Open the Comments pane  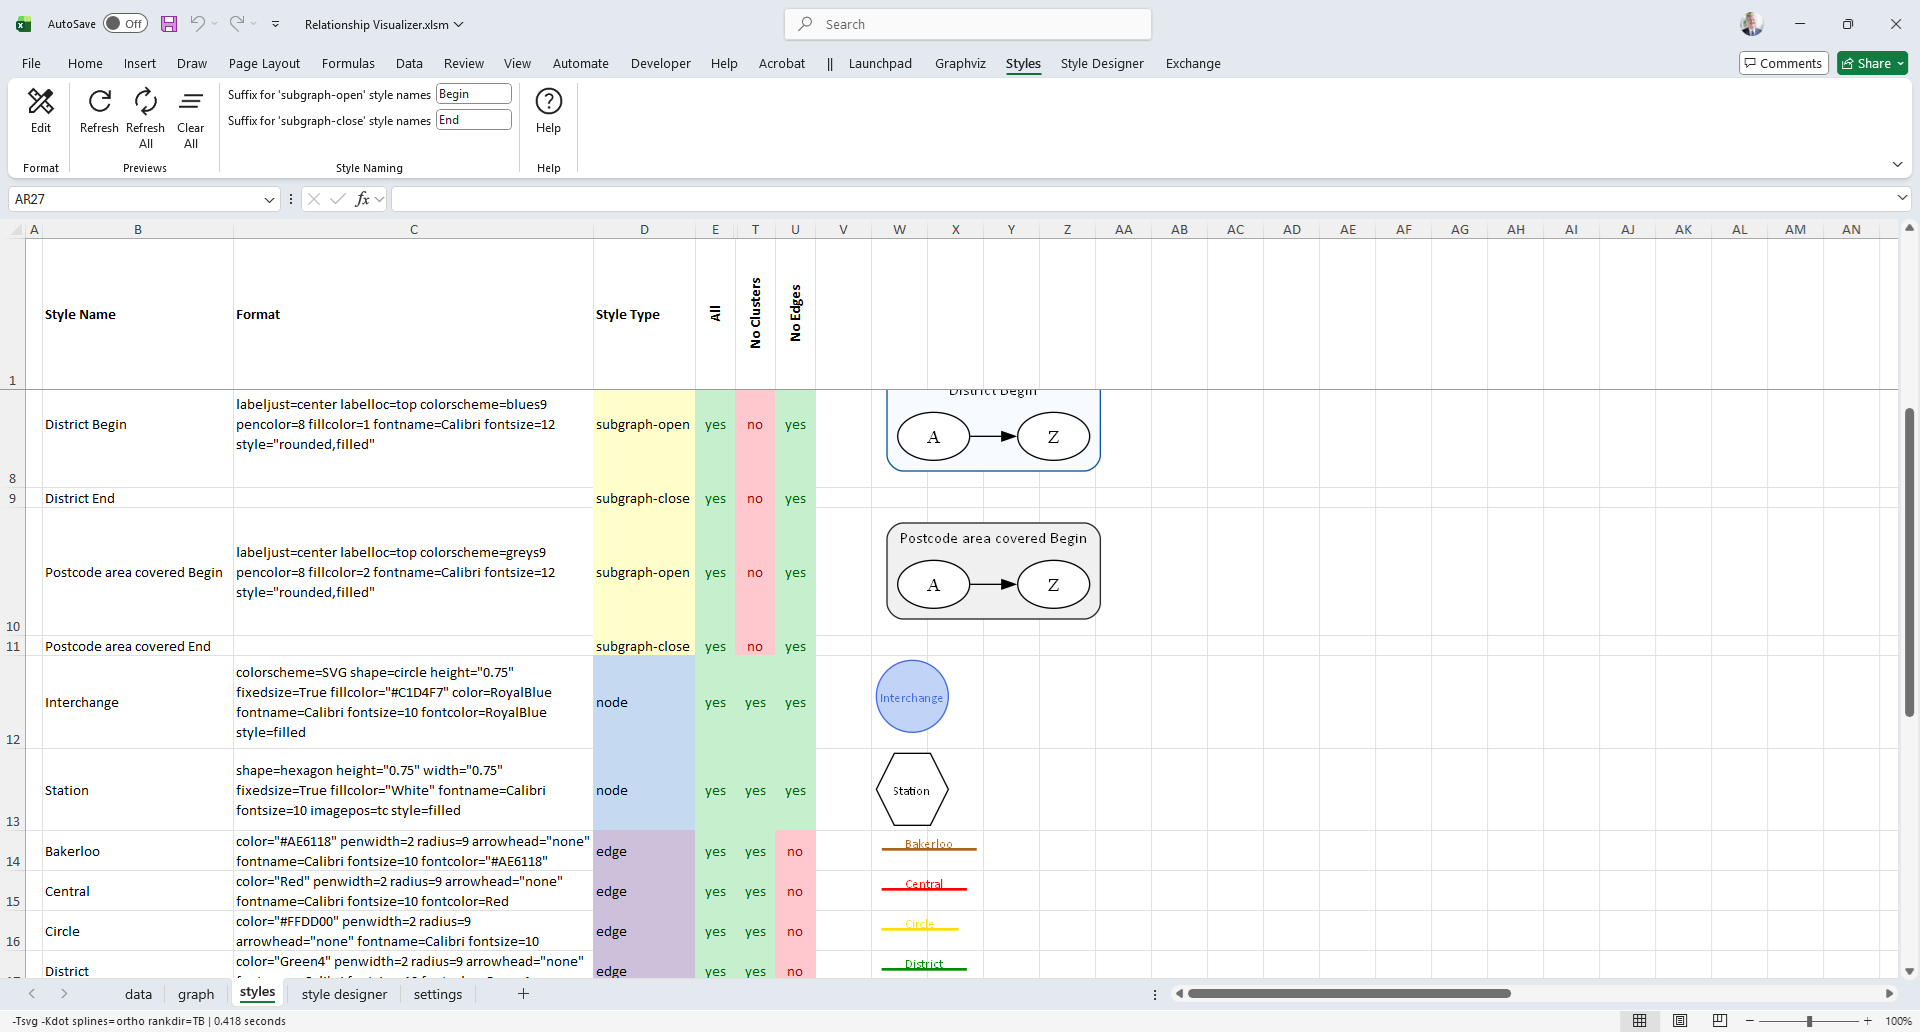pyautogui.click(x=1783, y=63)
